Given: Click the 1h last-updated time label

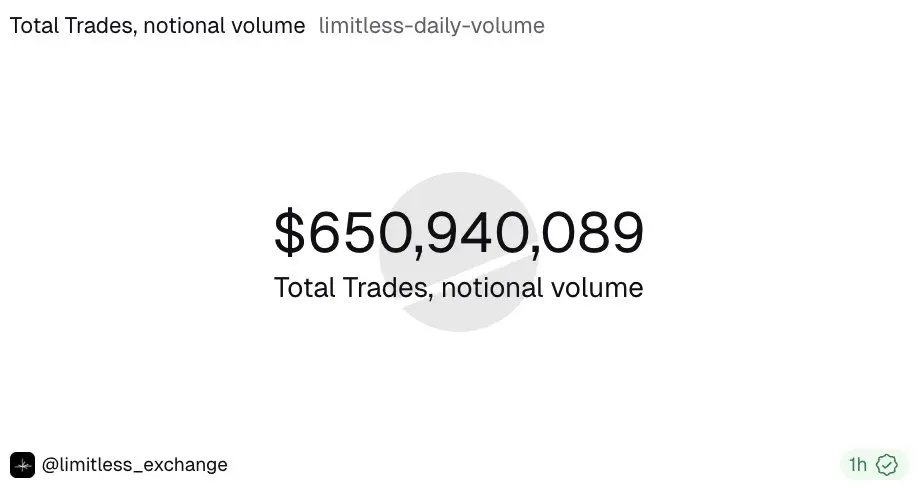Looking at the screenshot, I should [x=858, y=465].
